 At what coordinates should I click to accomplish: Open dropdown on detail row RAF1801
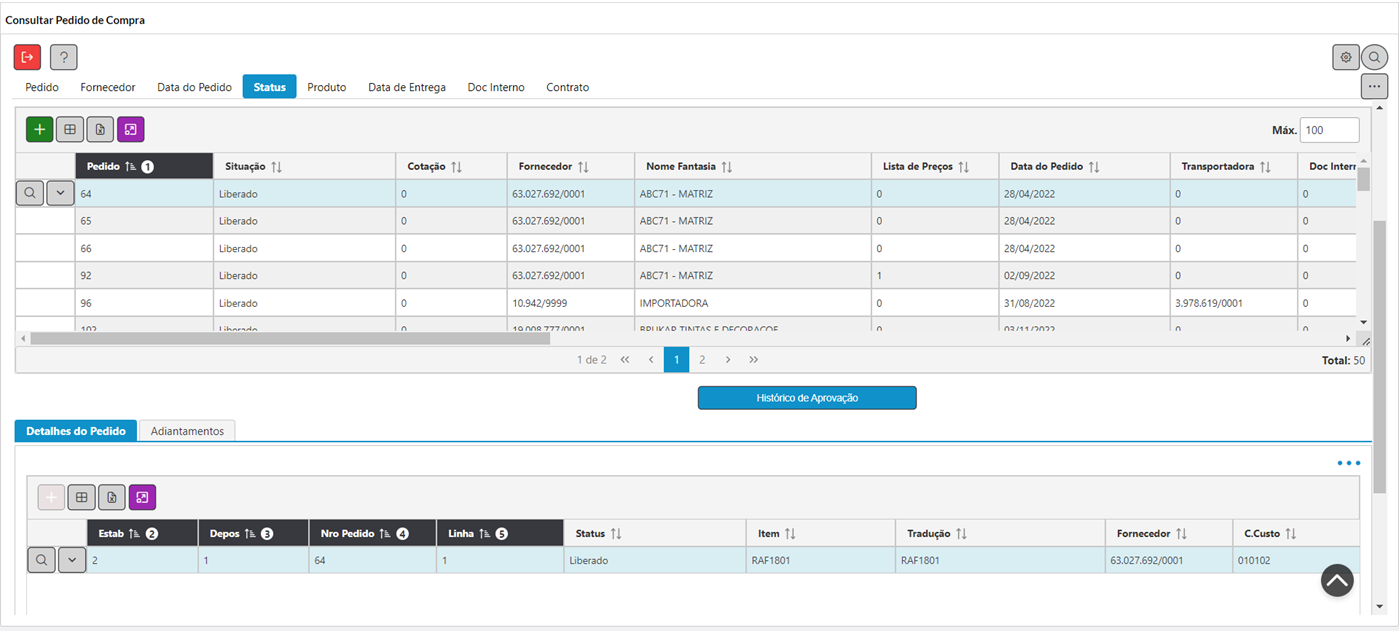click(72, 560)
